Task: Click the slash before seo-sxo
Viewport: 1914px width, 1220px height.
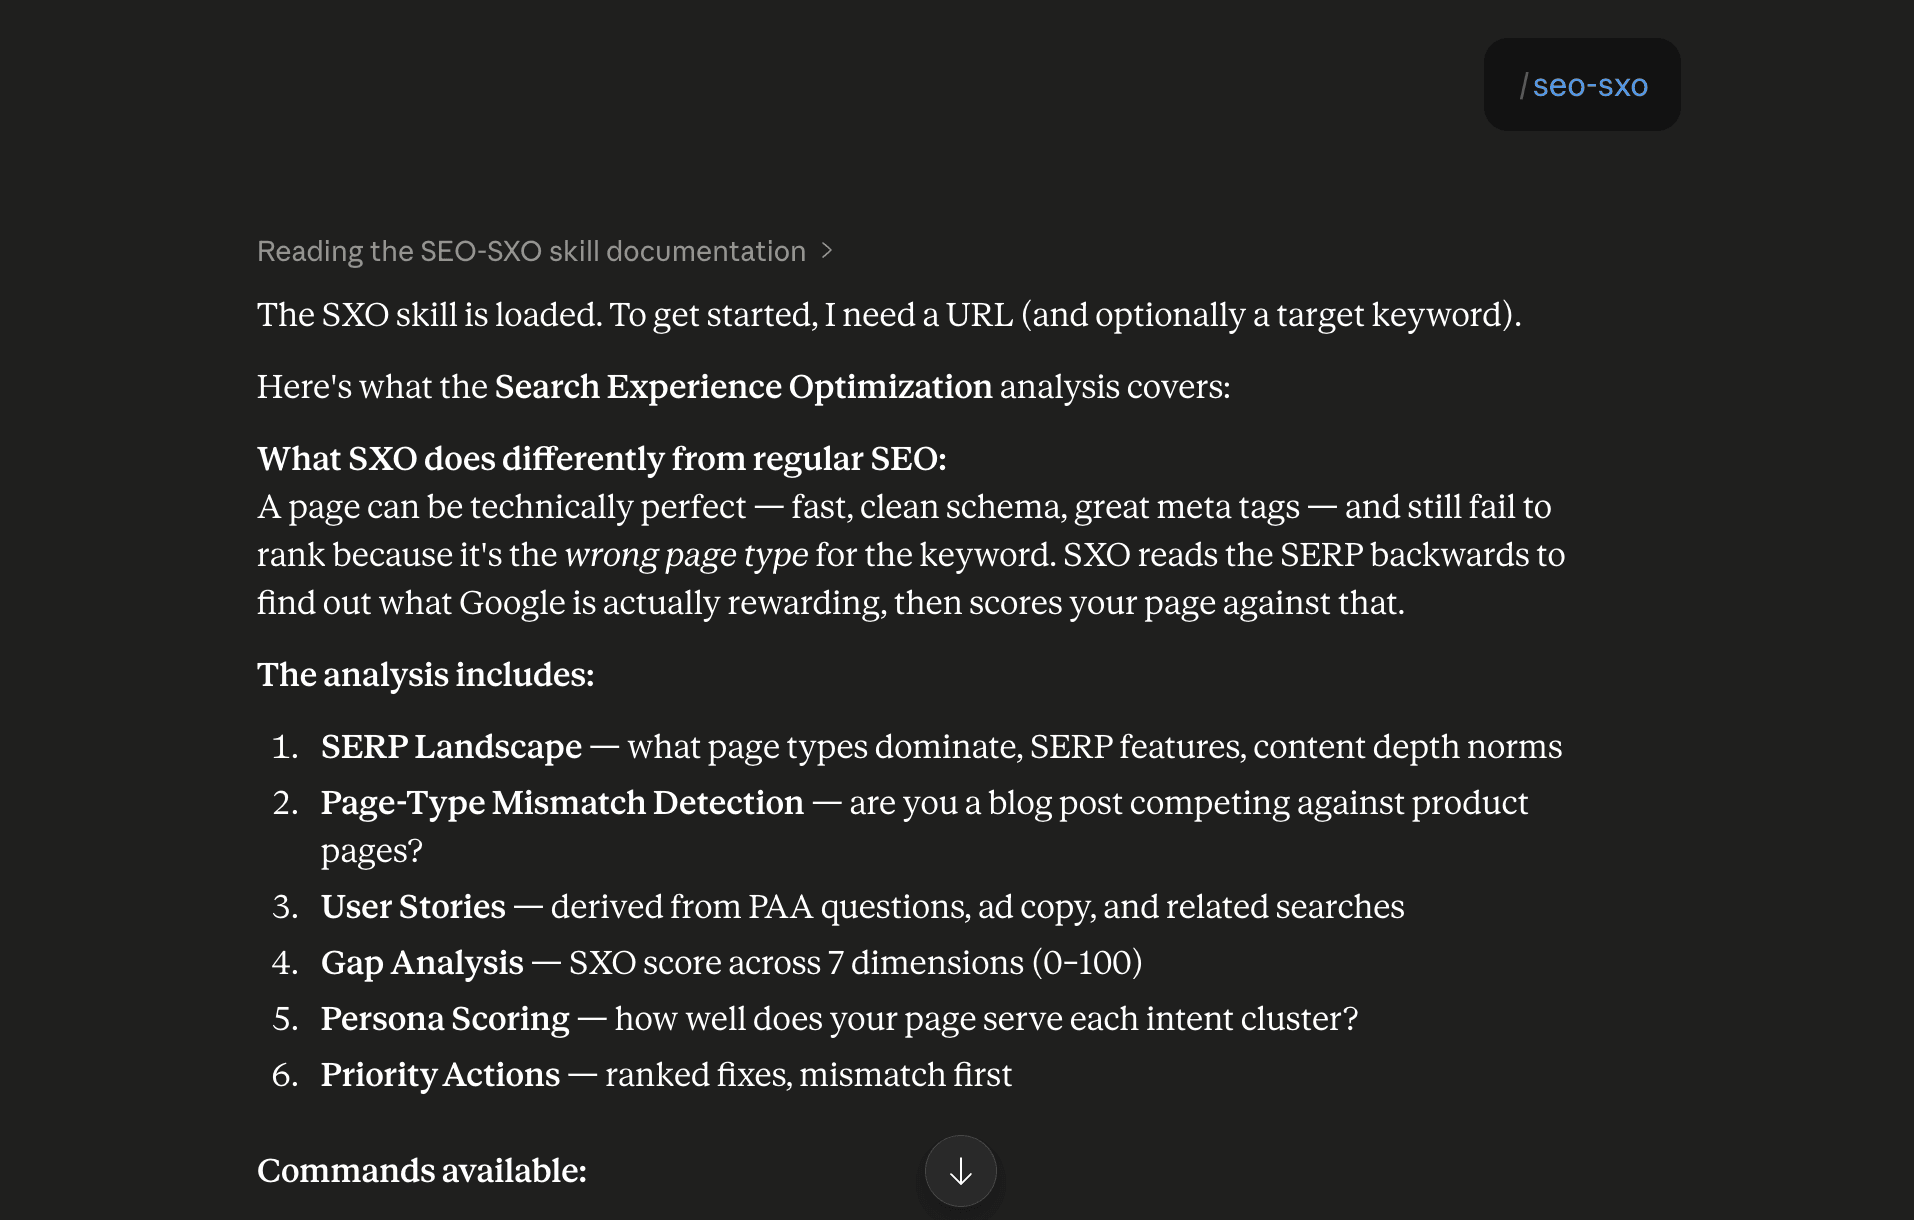Action: [x=1523, y=86]
